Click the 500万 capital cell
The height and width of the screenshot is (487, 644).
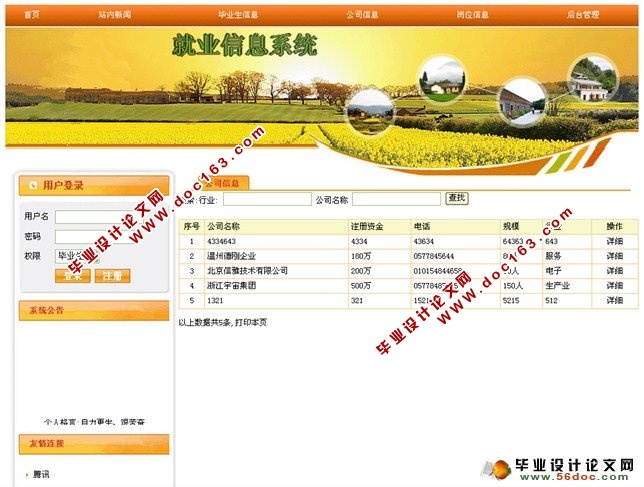pyautogui.click(x=361, y=286)
